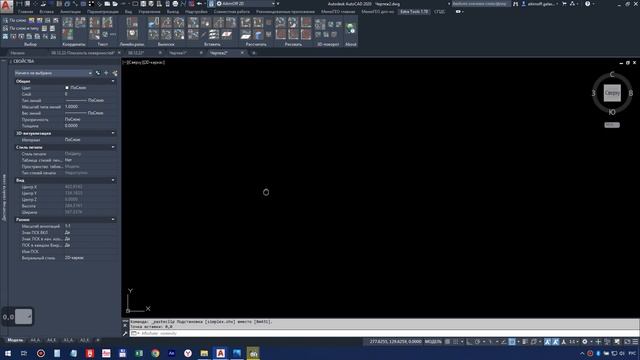The height and width of the screenshot is (360, 640).
Task: Open the МСК coordinate system dropdown below ViewCube
Action: [612, 125]
